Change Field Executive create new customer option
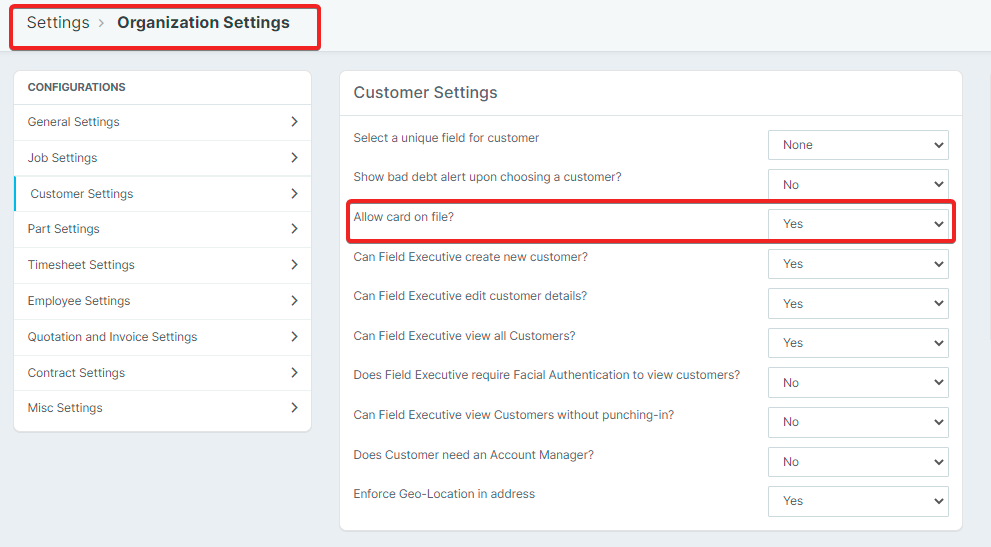This screenshot has height=547, width=991. [857, 264]
